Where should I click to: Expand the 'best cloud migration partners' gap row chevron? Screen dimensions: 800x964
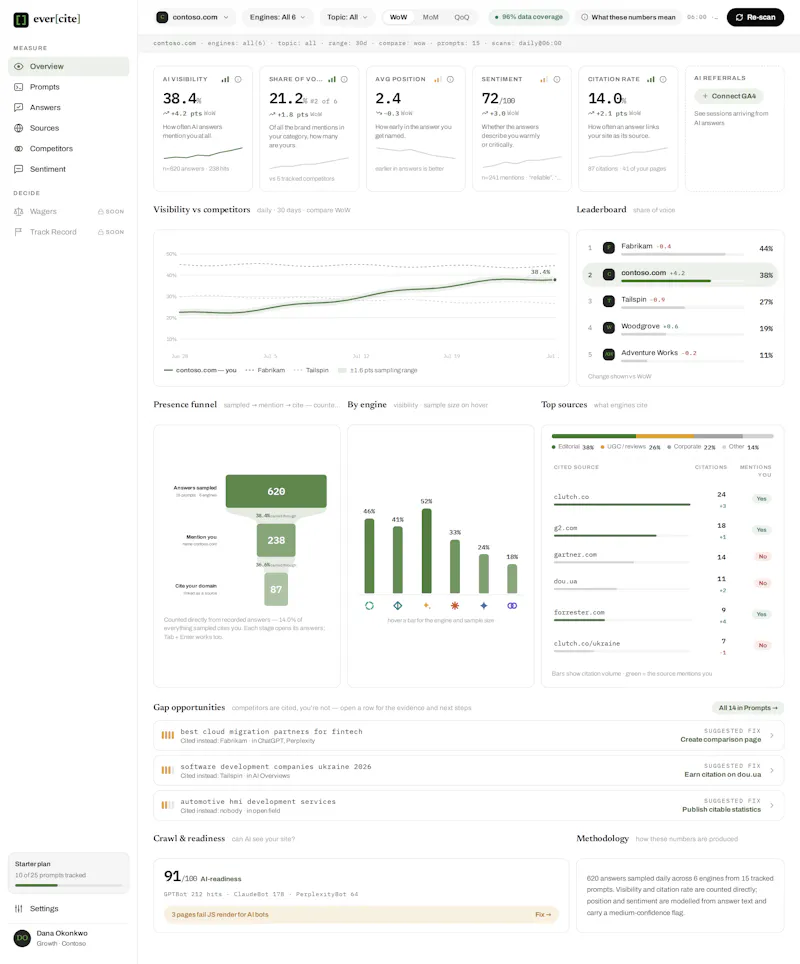click(x=772, y=735)
